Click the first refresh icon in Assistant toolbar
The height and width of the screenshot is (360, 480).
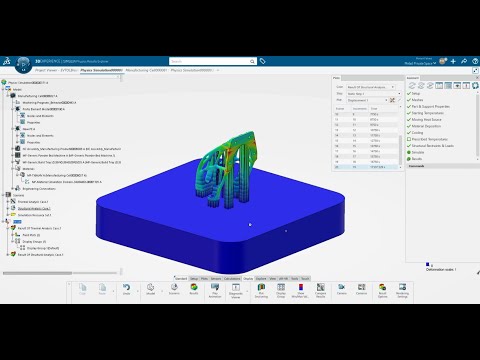412,86
